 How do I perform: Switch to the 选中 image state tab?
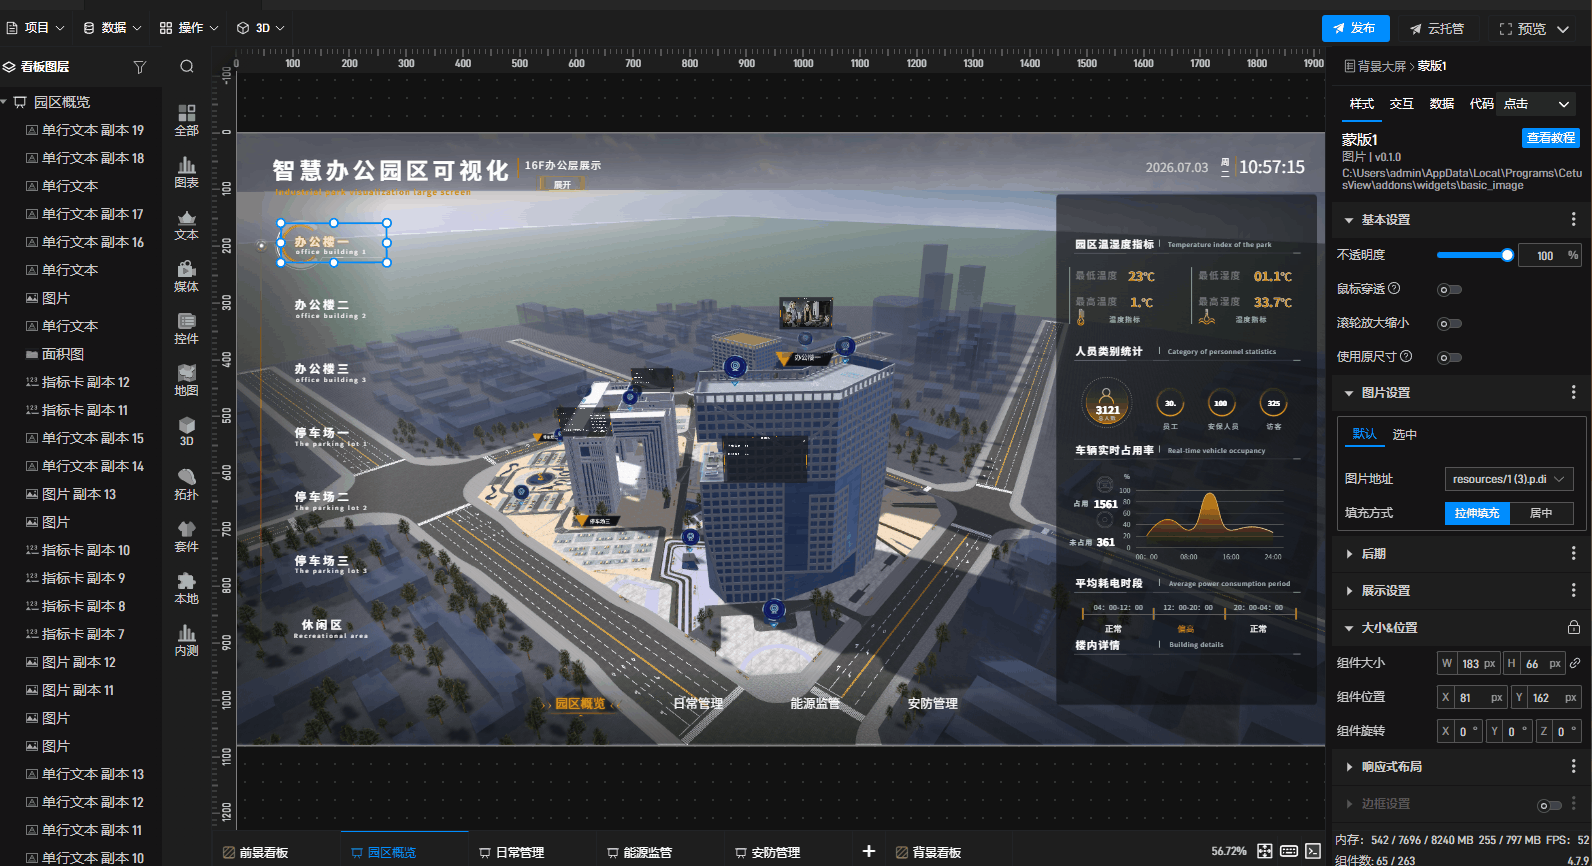point(1405,435)
